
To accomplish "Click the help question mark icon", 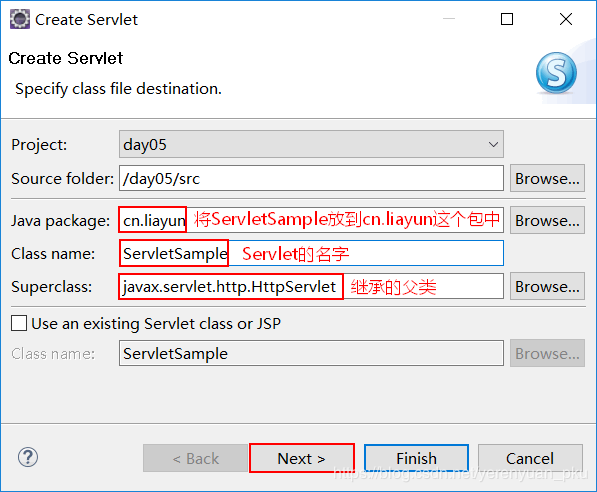I will [x=28, y=457].
